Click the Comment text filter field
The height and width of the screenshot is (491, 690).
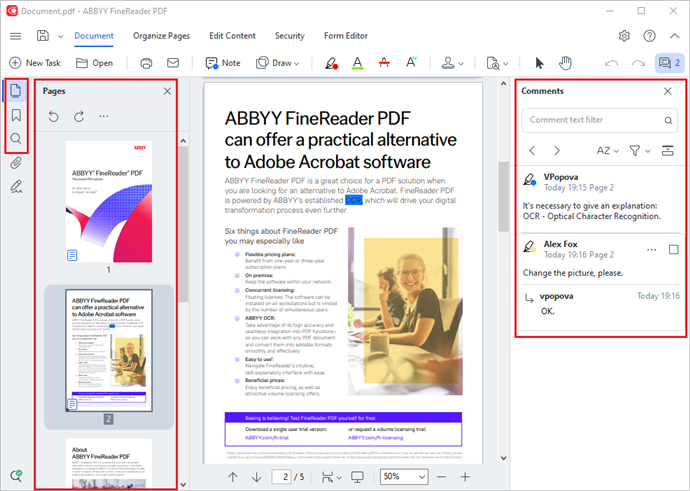[x=599, y=120]
